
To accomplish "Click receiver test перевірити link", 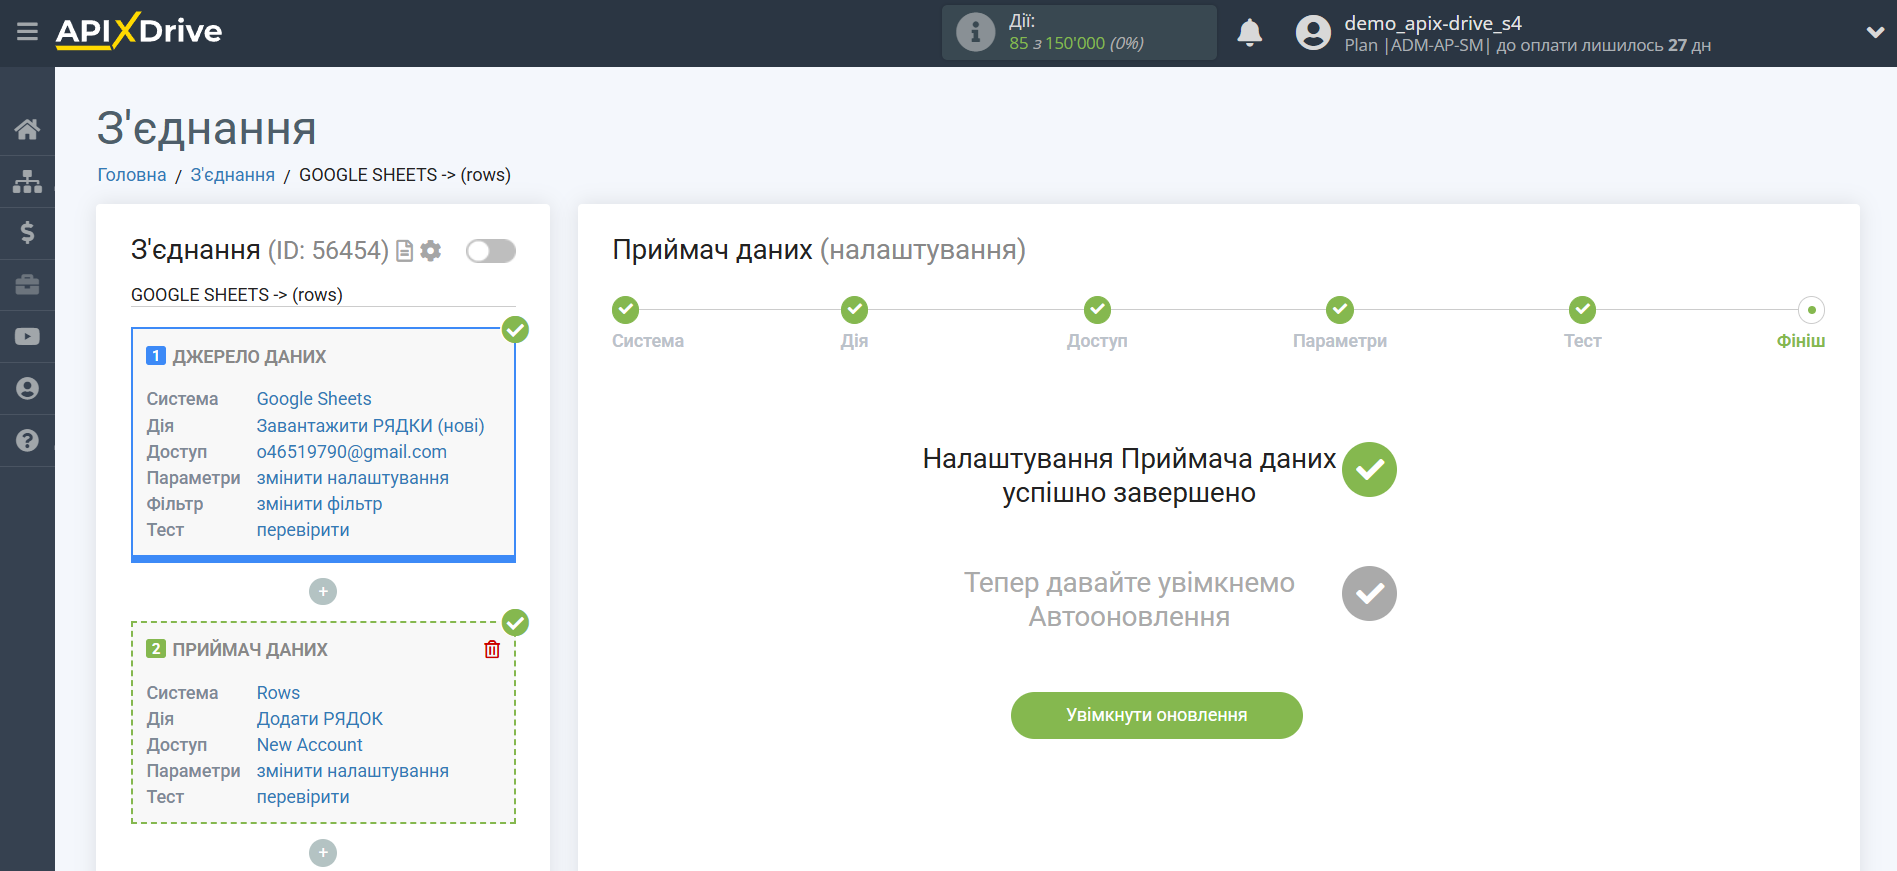I will click(x=303, y=797).
